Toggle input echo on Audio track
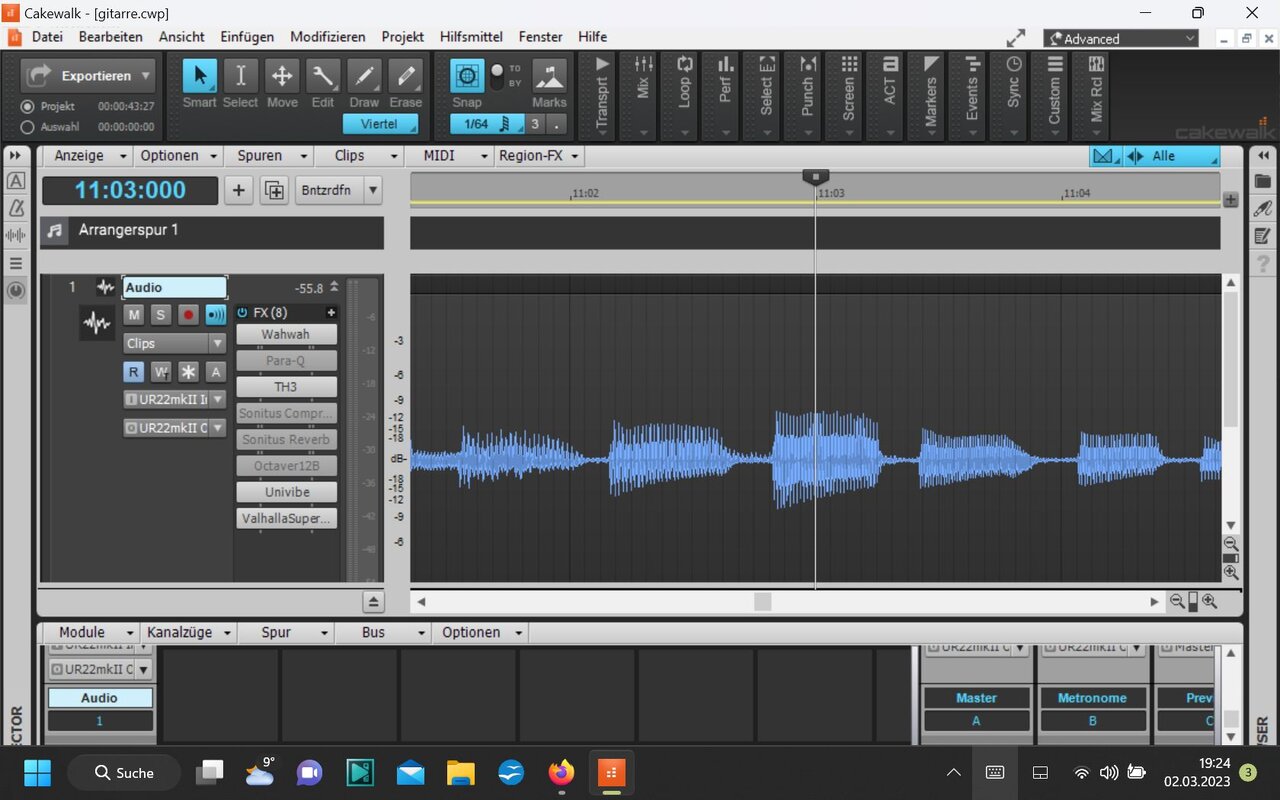 215,315
